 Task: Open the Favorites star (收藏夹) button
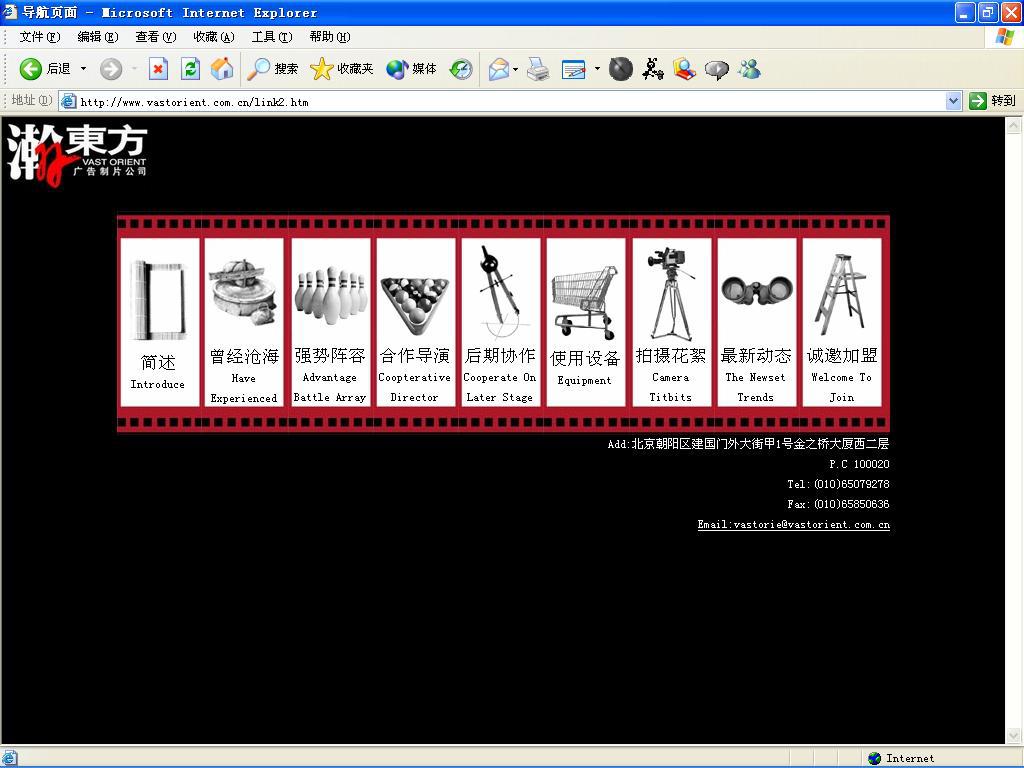[342, 69]
